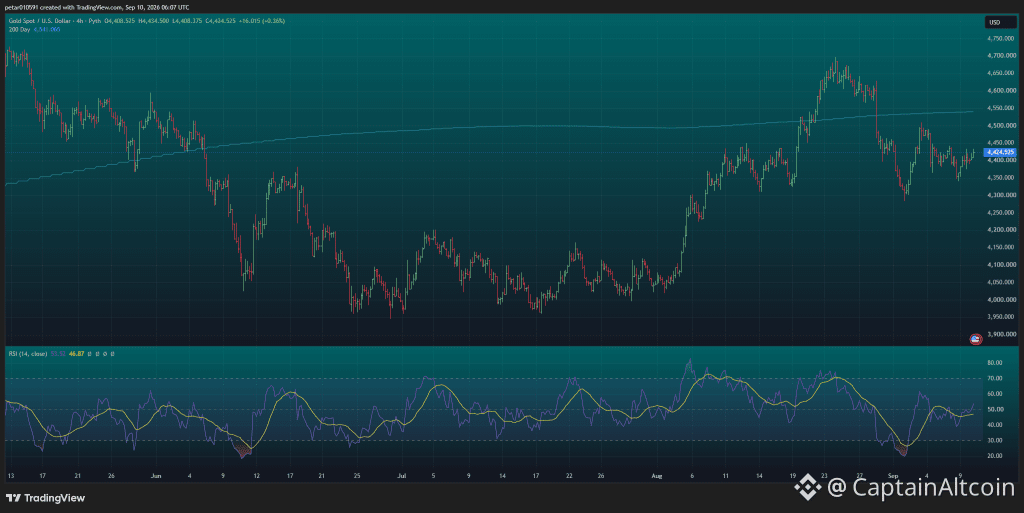
Task: Click the RSI 70.00 scale level label
Action: coord(995,379)
